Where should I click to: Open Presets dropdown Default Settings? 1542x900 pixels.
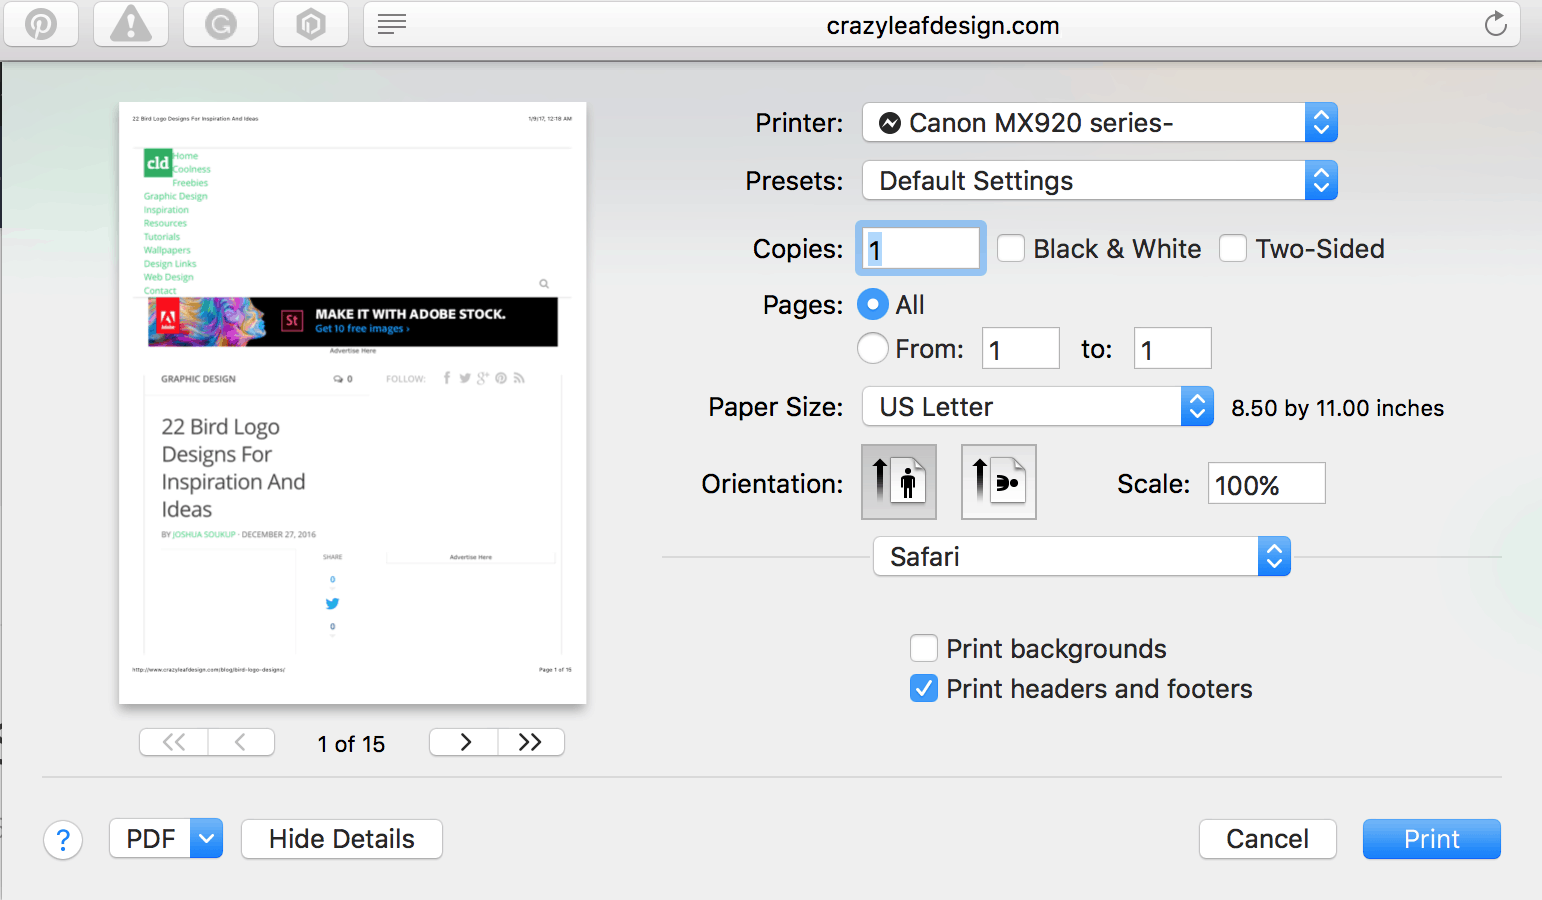(1099, 181)
